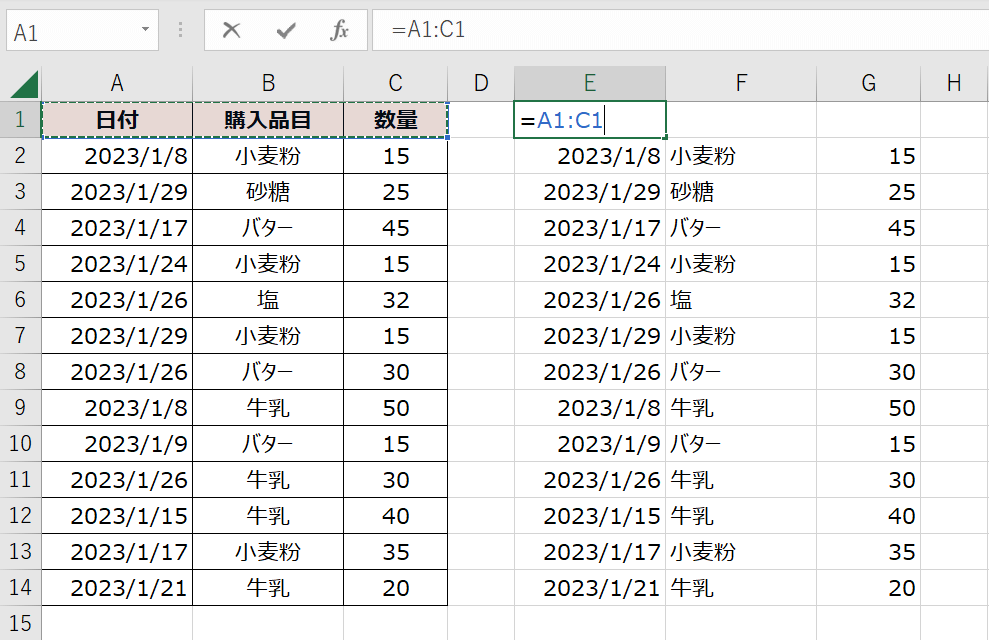Open the Name Box dropdown arrow
Screen dimensions: 989x640
[145, 30]
